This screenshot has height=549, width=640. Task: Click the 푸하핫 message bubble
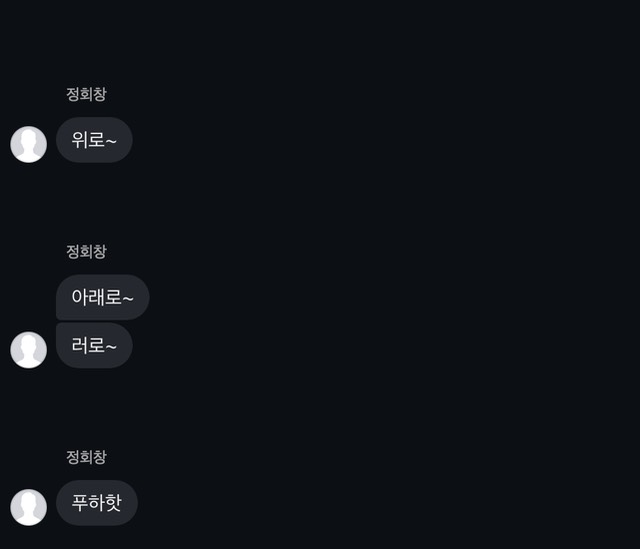tap(97, 503)
